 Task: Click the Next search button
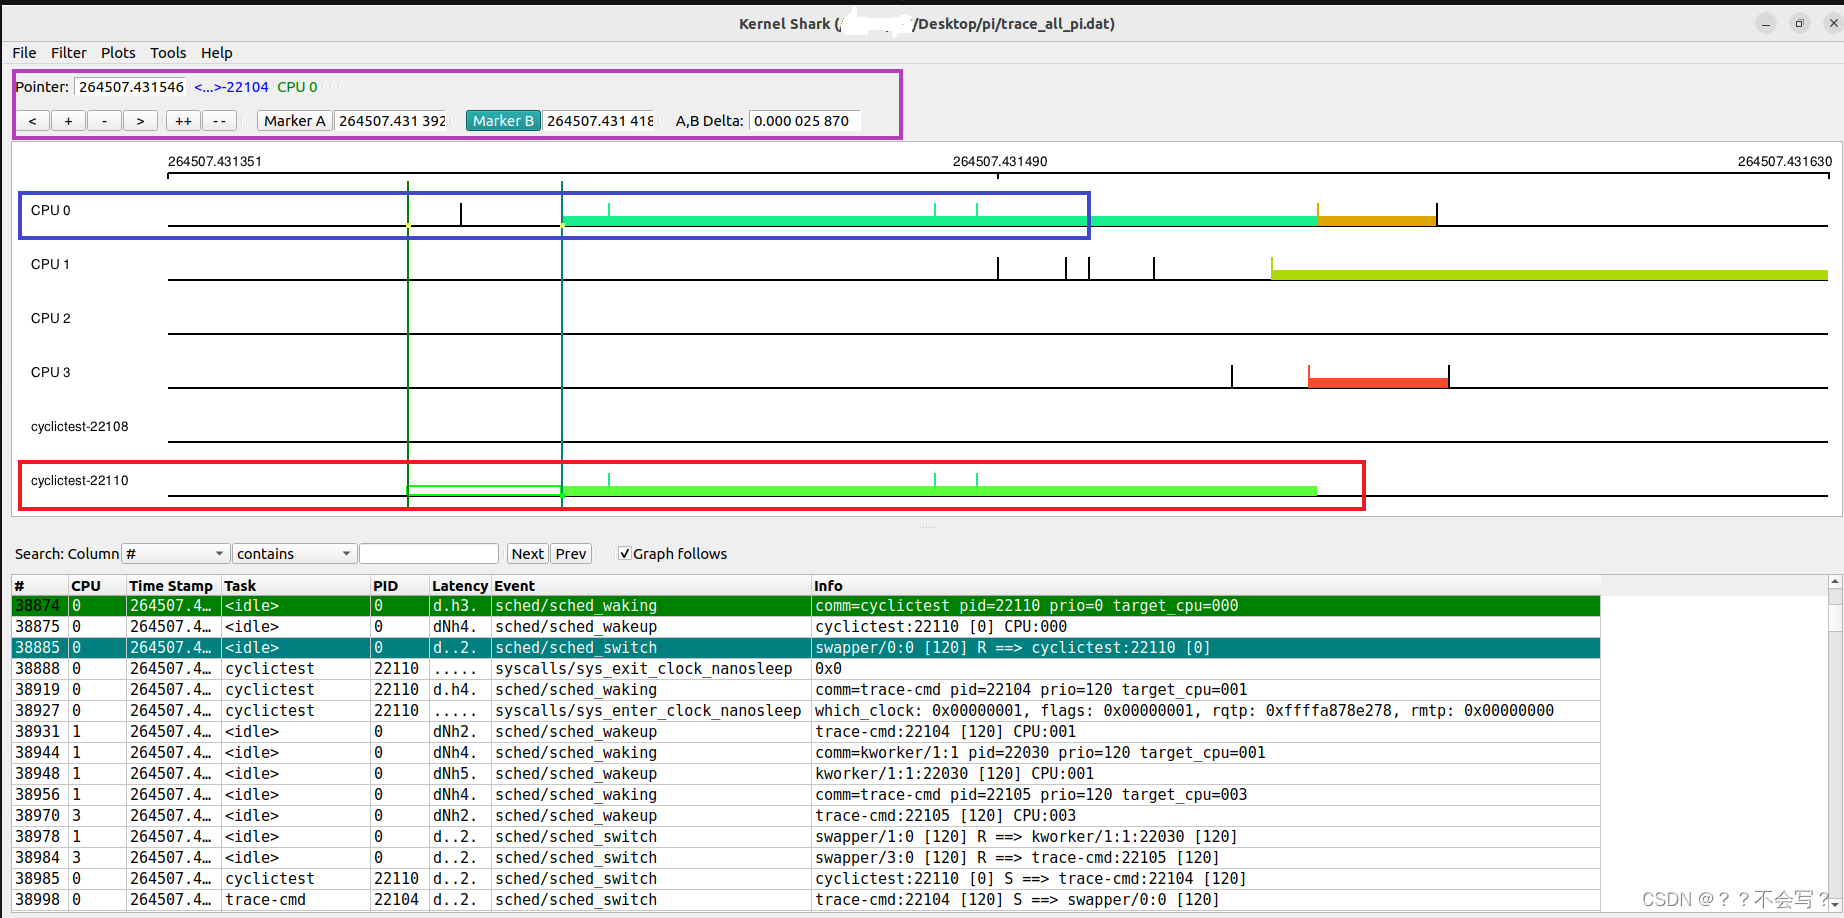coord(527,553)
